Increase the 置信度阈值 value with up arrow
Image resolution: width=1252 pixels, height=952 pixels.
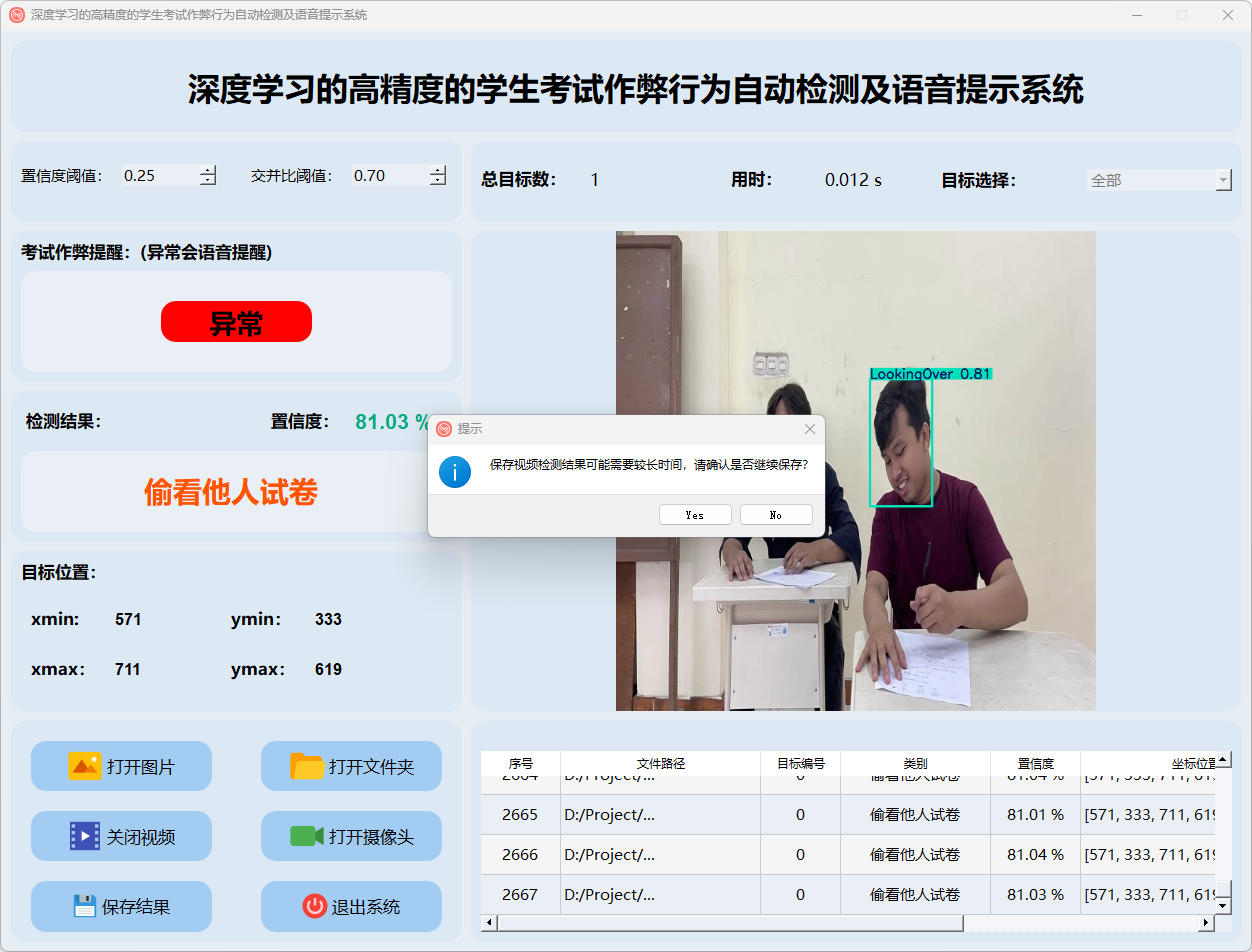pos(208,170)
